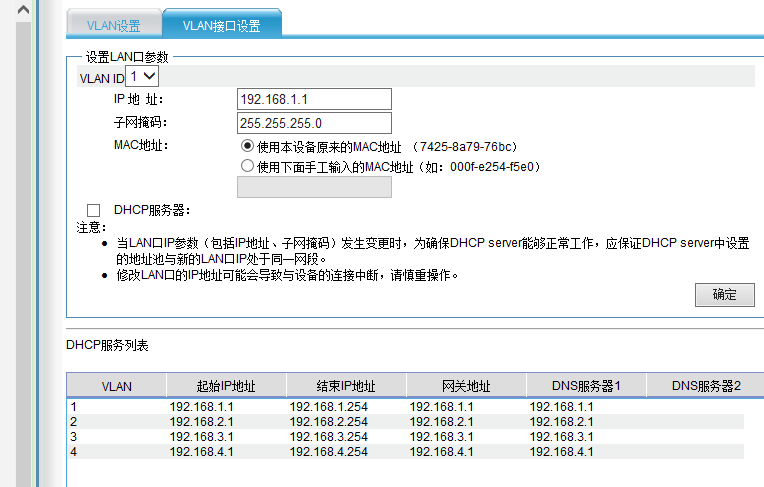Image resolution: width=764 pixels, height=487 pixels.
Task: Click end IP 192.168.2.254 cell
Action: tap(328, 422)
